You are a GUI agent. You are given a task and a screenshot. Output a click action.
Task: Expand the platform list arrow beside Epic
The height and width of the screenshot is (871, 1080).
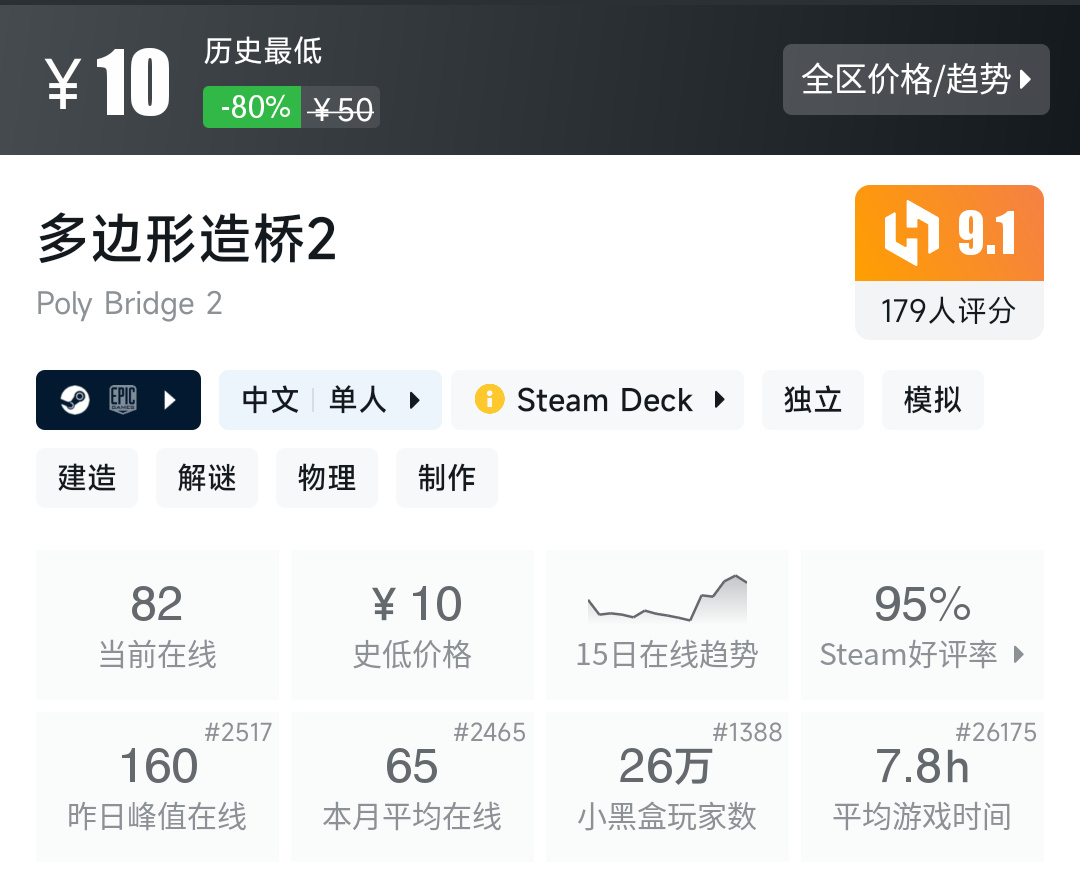click(170, 400)
